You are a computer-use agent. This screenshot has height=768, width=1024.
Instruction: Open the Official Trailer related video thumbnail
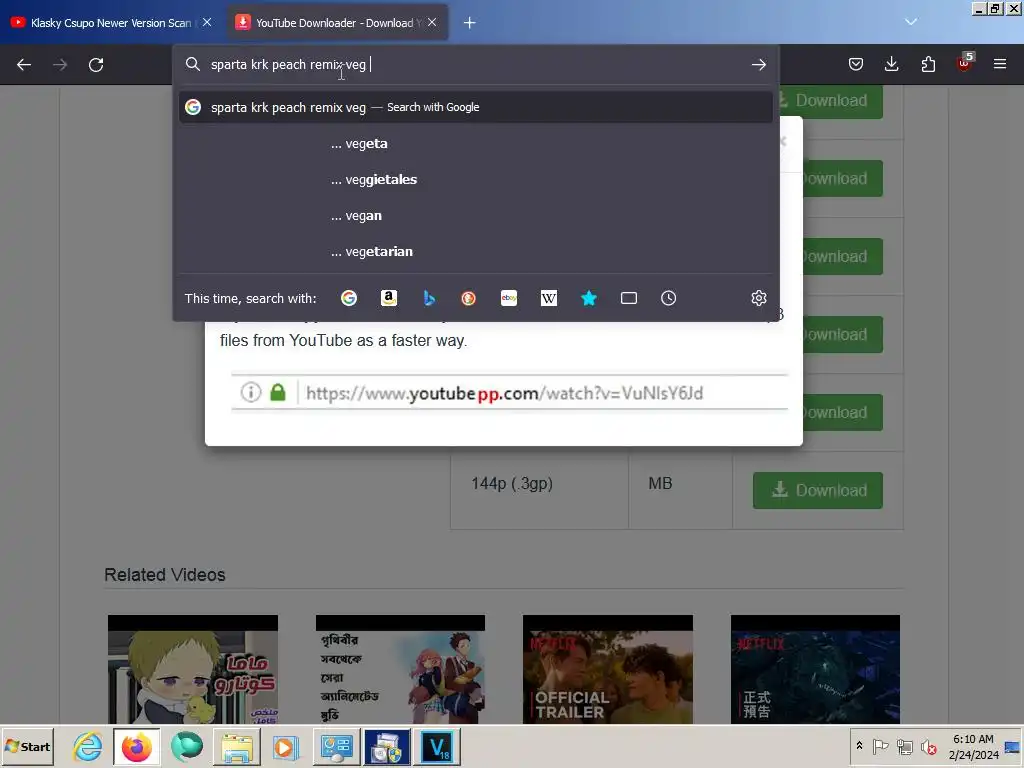[x=608, y=669]
